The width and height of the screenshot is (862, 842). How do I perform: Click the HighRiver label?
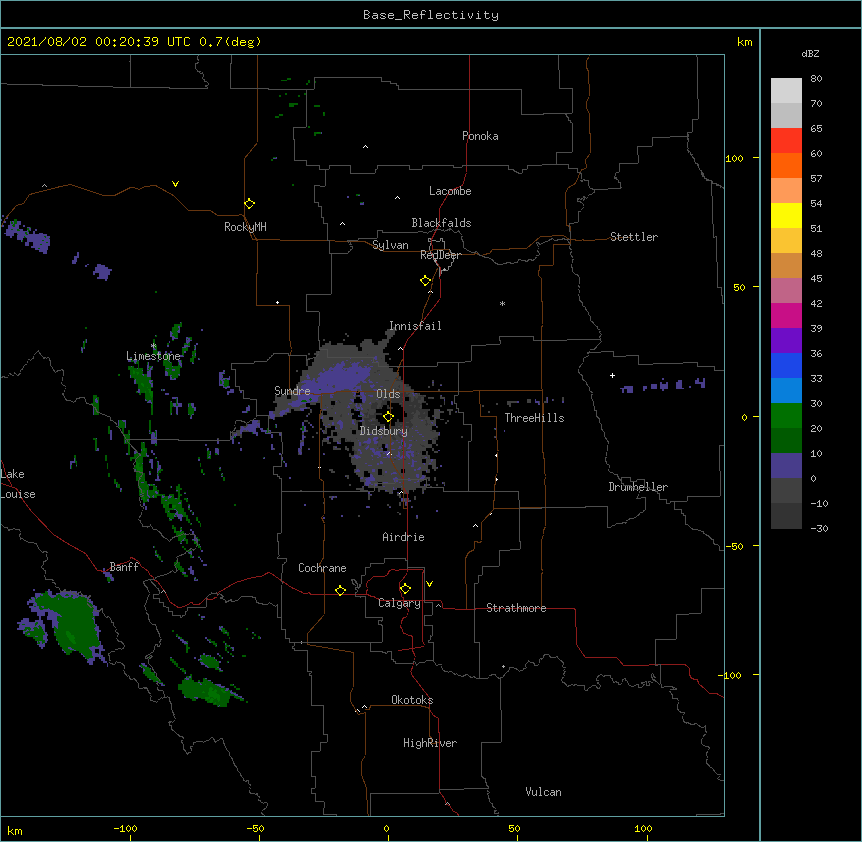(x=430, y=743)
